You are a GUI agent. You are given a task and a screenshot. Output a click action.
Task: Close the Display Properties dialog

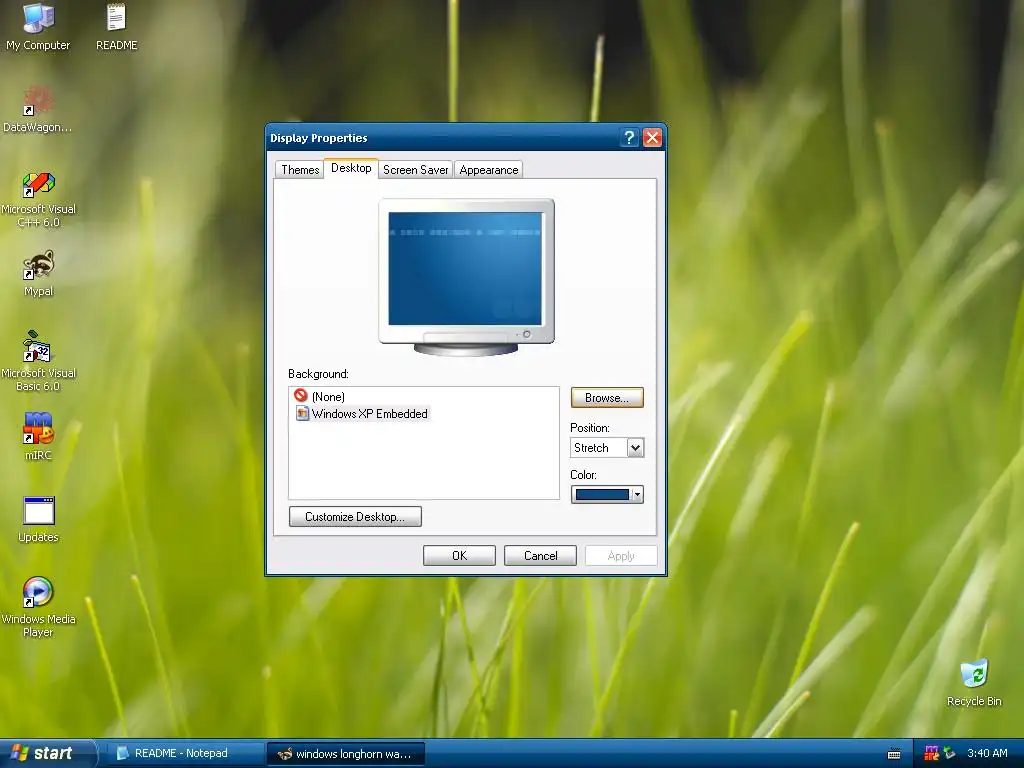[652, 138]
